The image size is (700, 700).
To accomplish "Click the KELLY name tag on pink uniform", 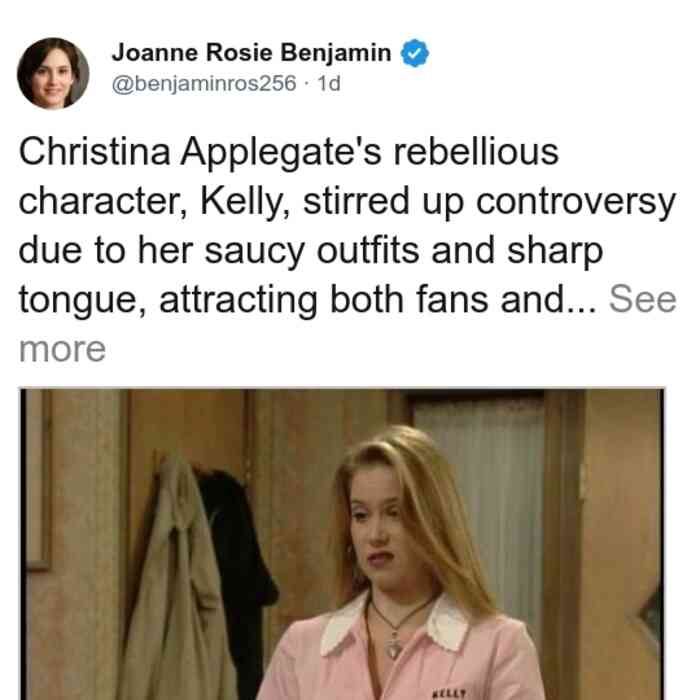I will pyautogui.click(x=449, y=694).
